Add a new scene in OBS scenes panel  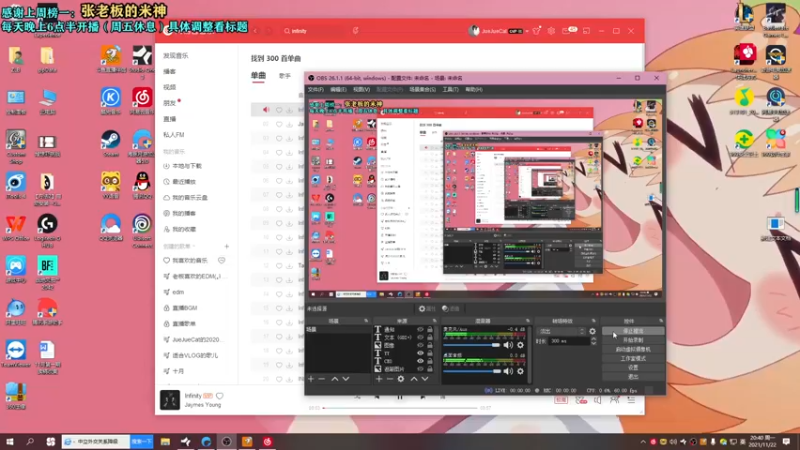tap(311, 379)
